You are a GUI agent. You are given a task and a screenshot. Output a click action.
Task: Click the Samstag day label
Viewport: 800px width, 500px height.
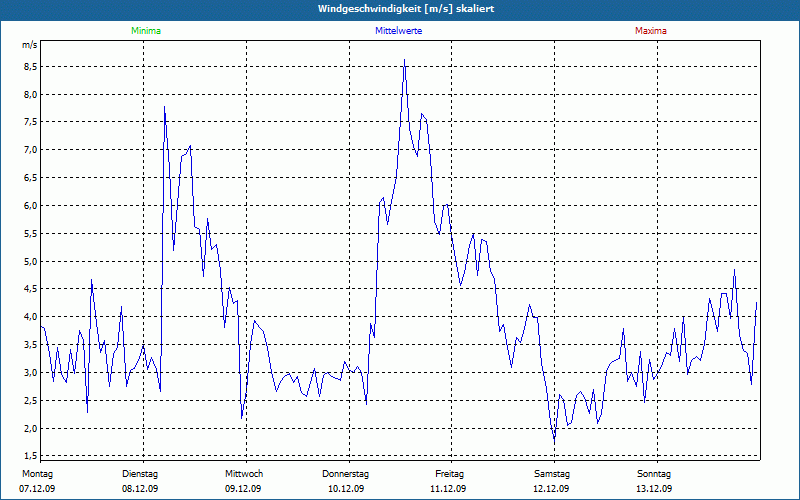click(552, 474)
